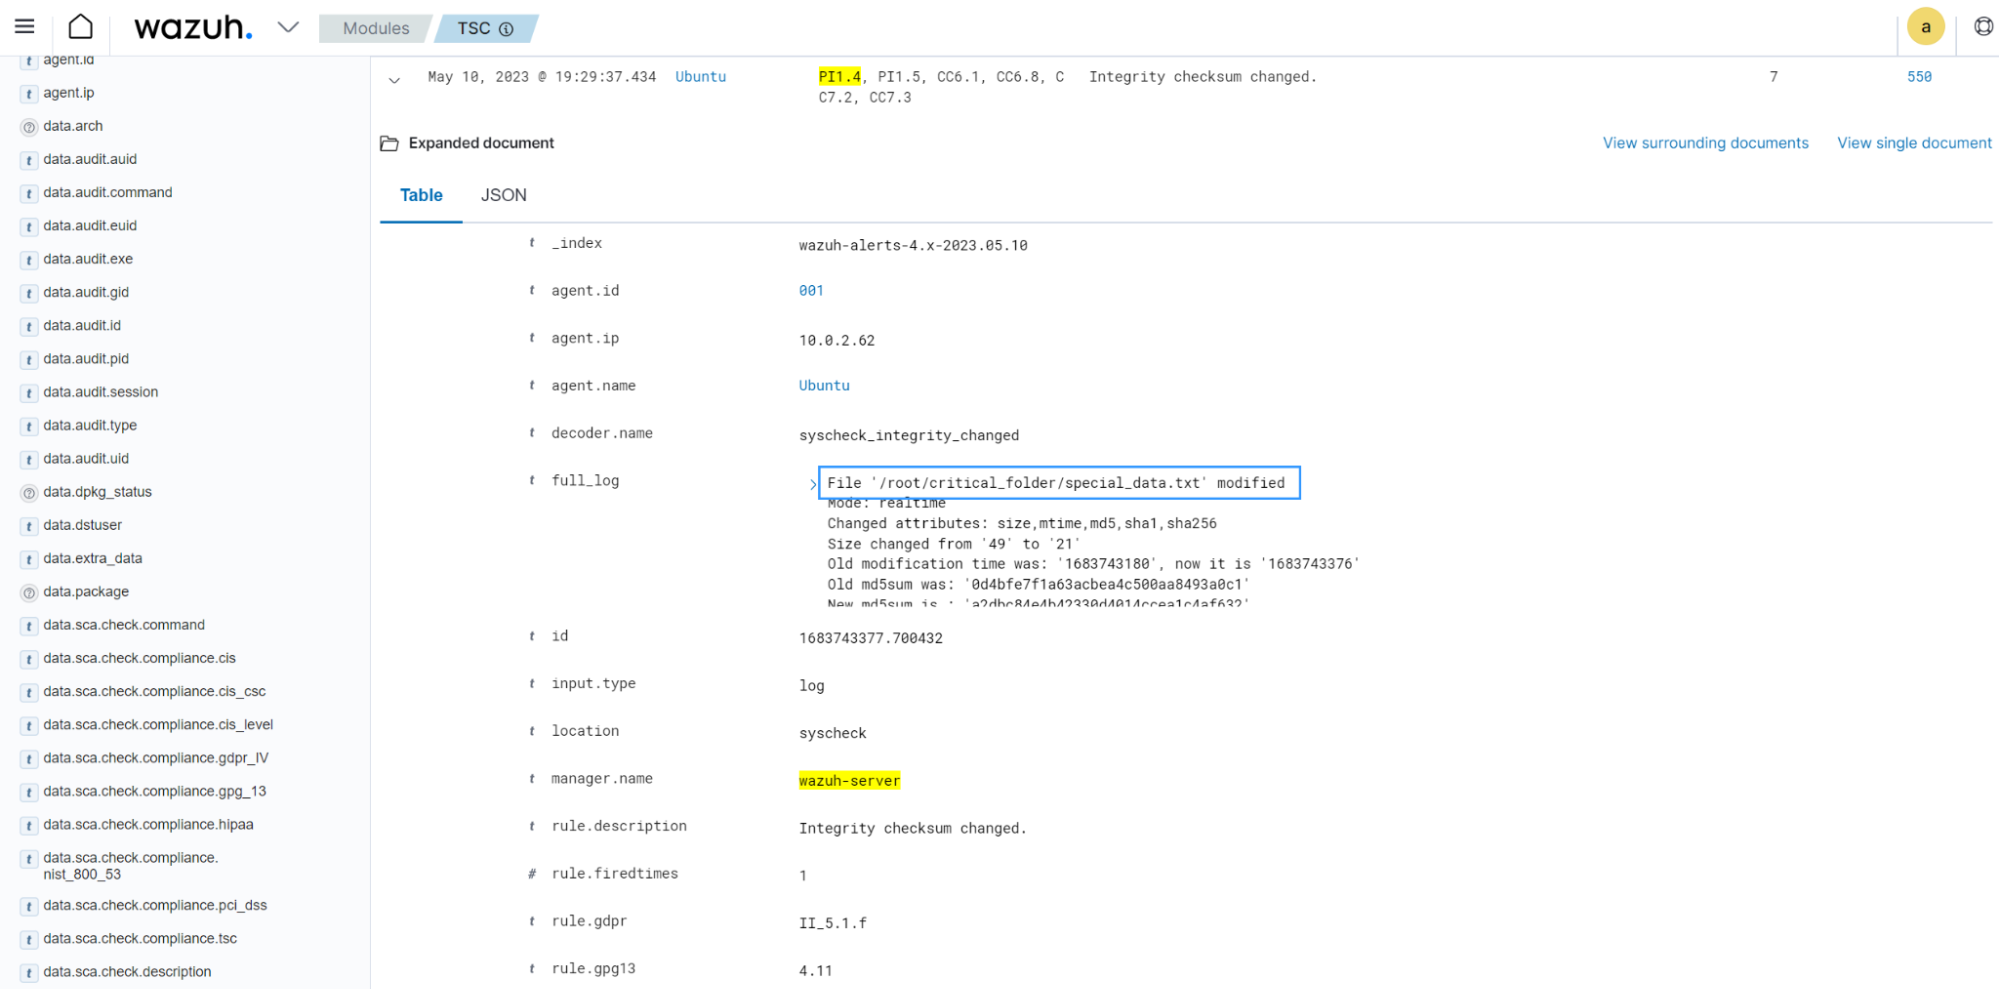This screenshot has width=1999, height=989.
Task: Click the Ubuntu agent link in alert row
Action: pos(700,76)
